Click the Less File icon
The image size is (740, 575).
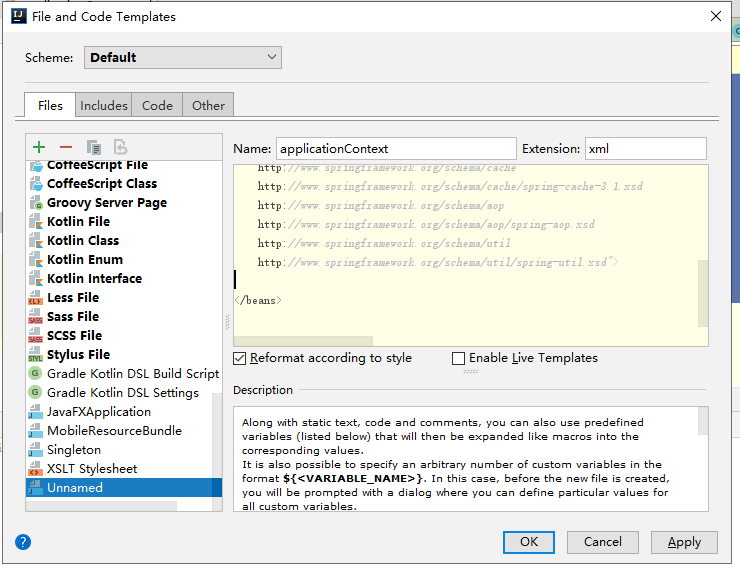[x=36, y=297]
